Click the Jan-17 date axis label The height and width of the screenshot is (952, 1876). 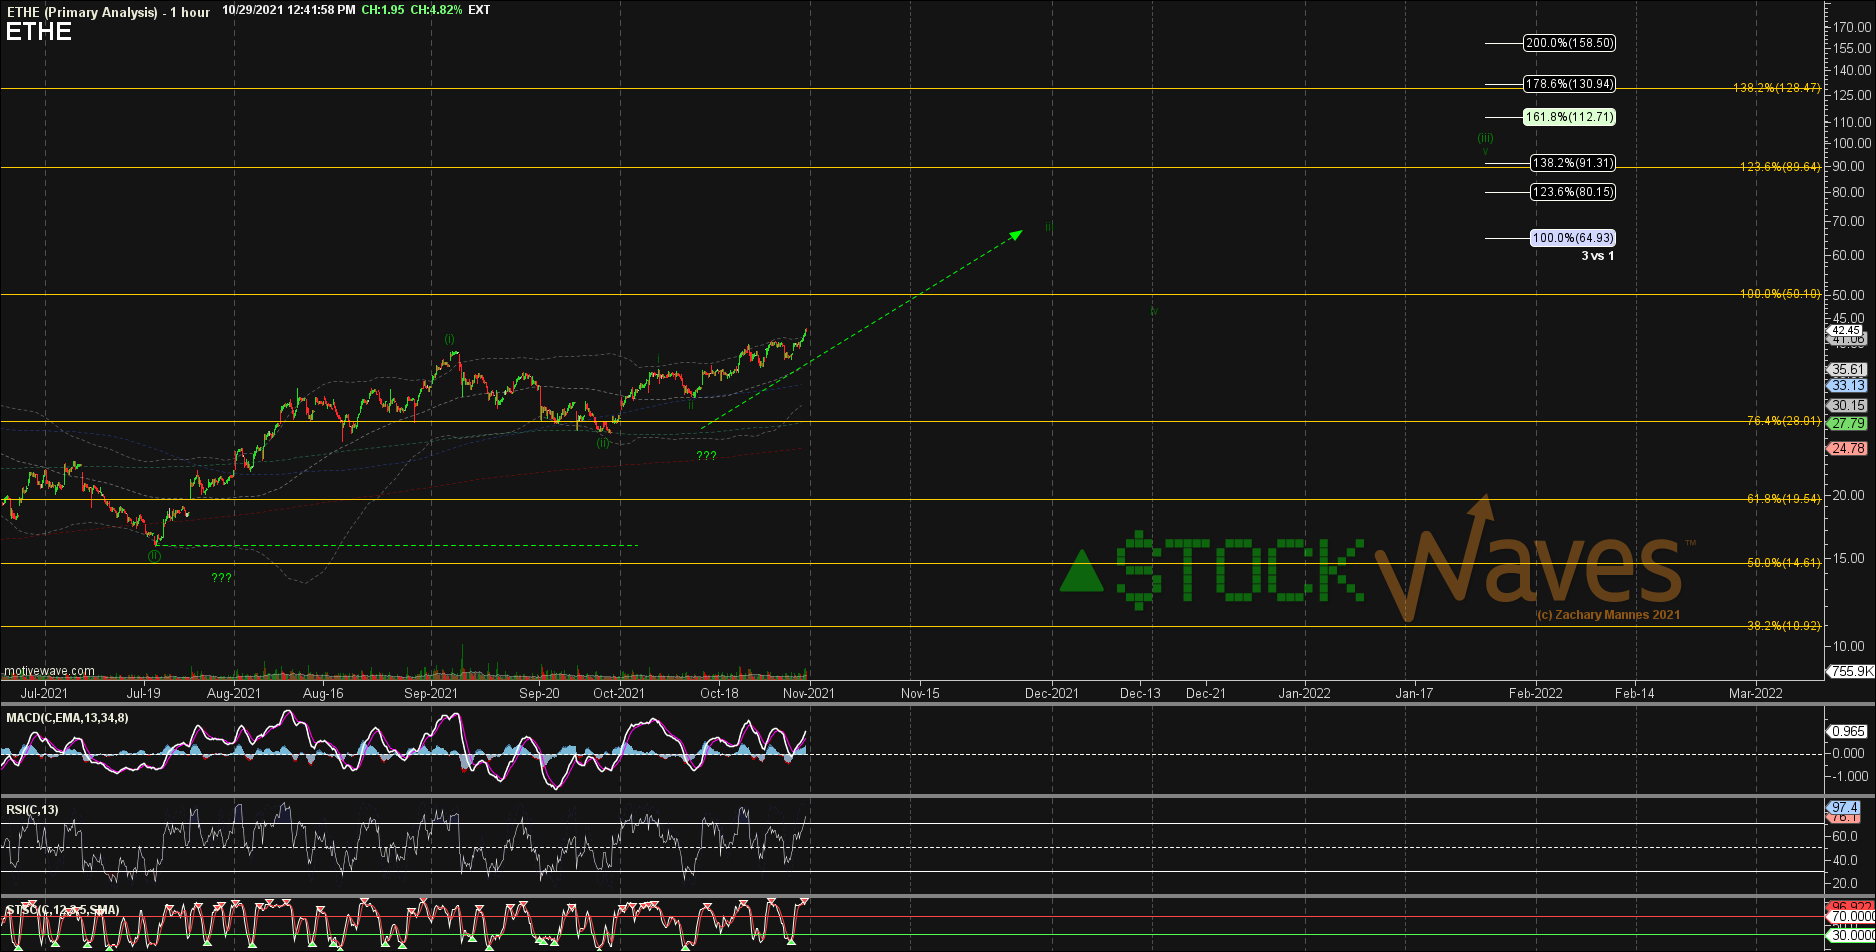[x=1414, y=693]
